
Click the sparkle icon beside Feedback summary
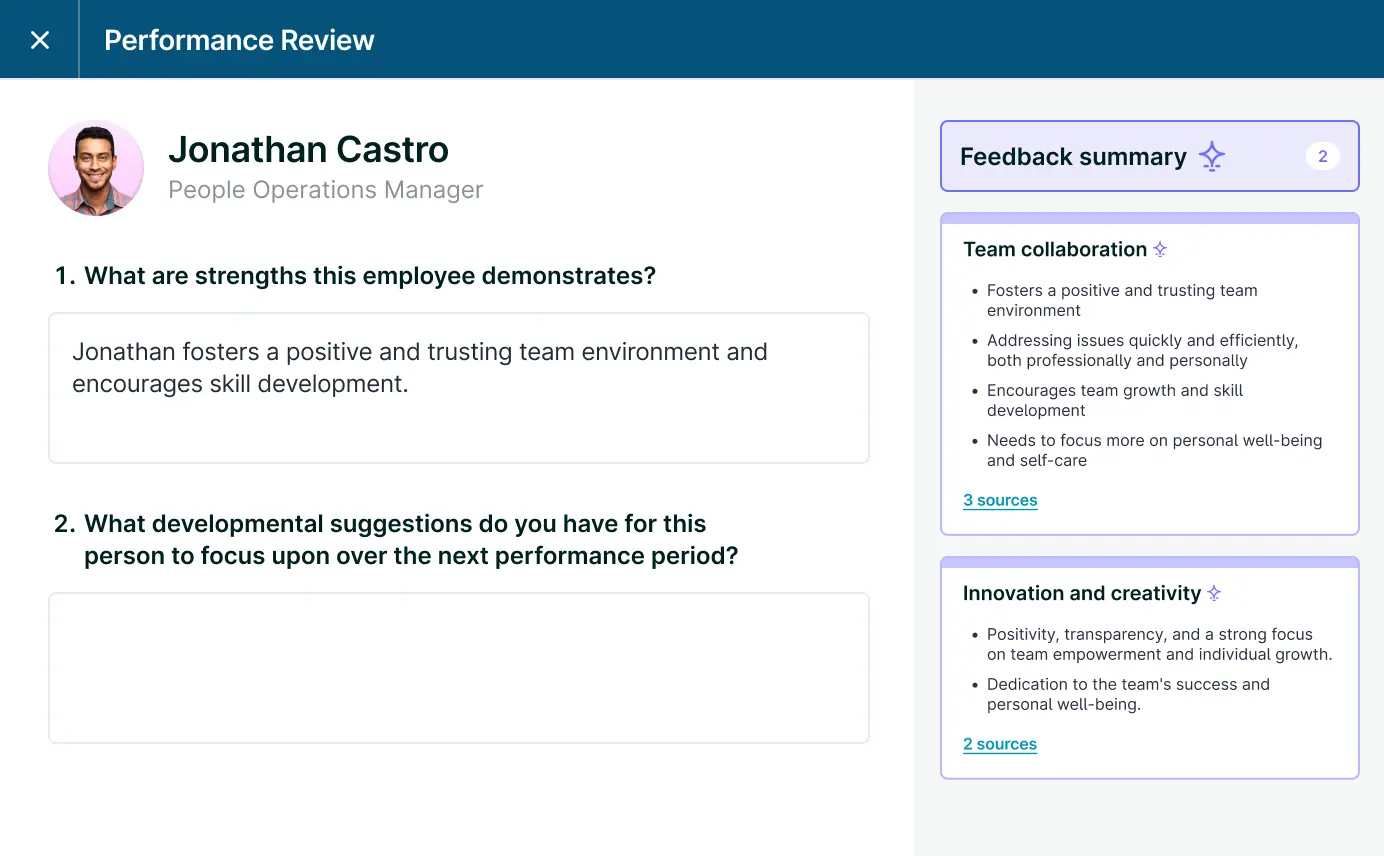(1211, 157)
